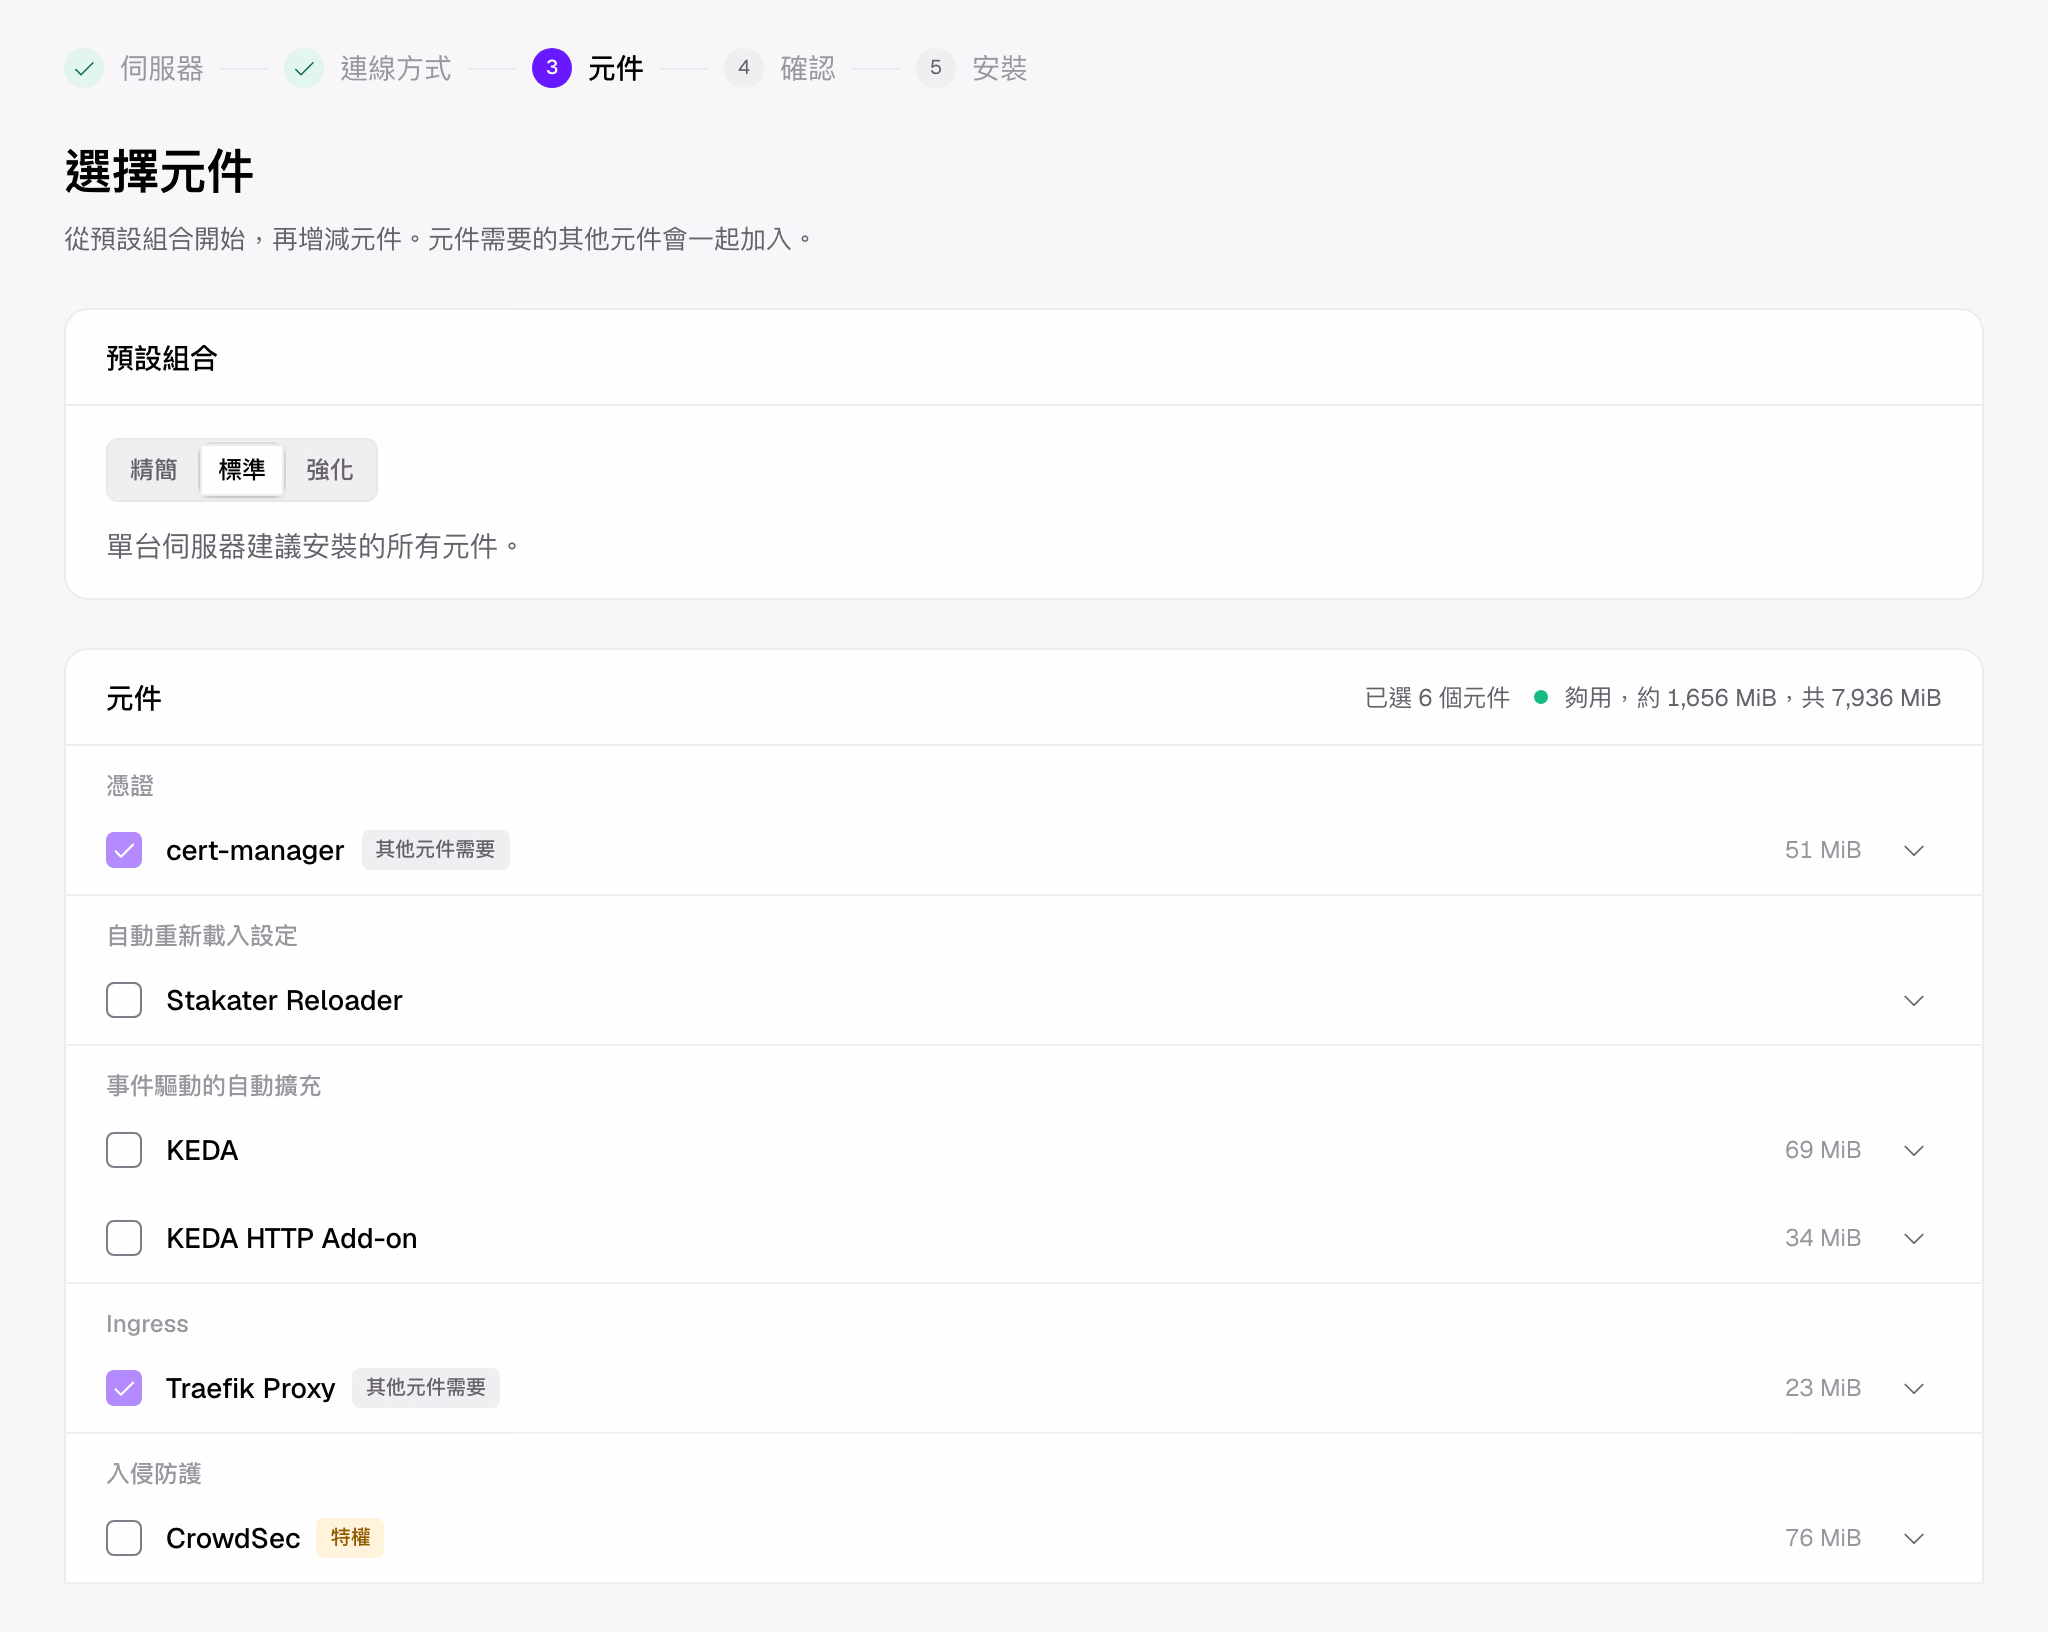
Task: Select the 標準 preset tab
Action: [242, 470]
